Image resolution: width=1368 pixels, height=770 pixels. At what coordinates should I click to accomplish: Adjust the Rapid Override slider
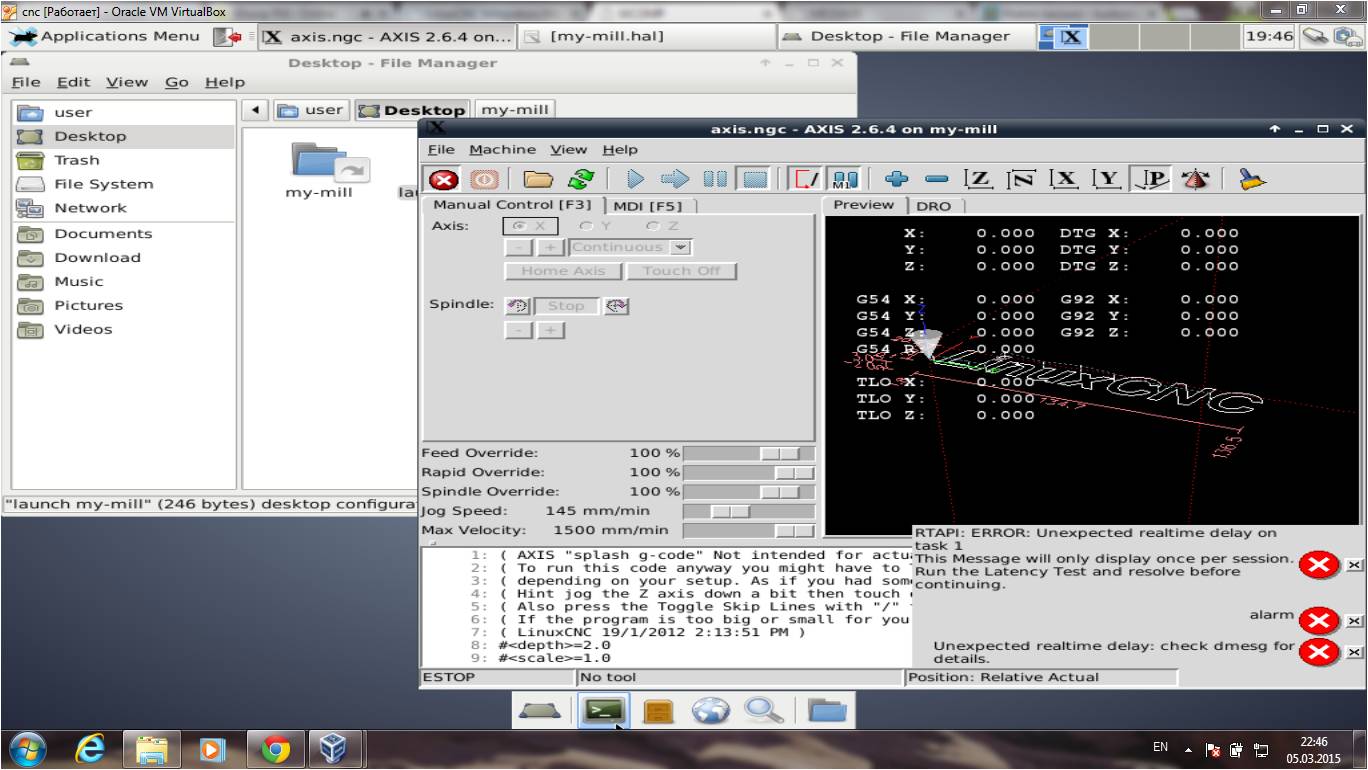click(749, 473)
